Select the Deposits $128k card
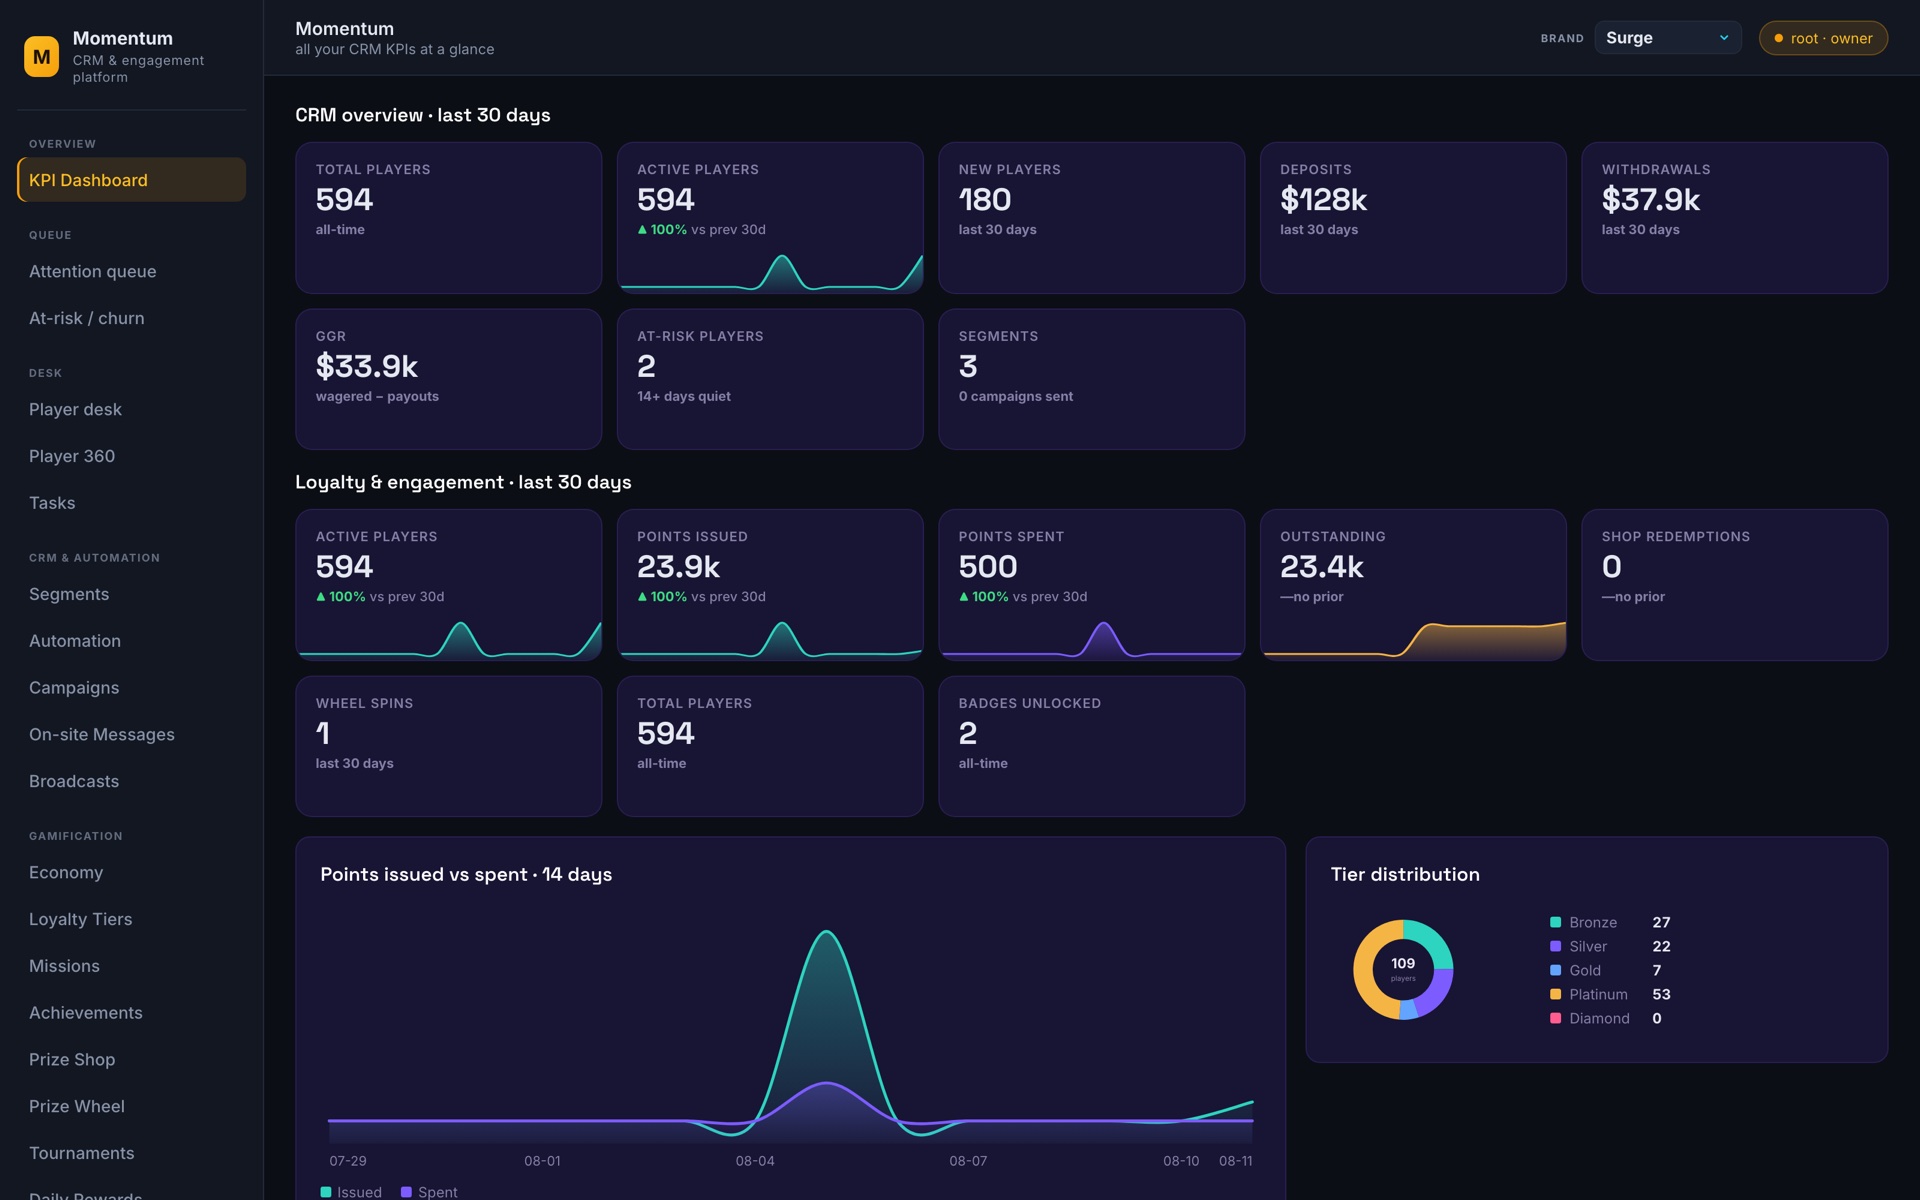1920x1200 pixels. click(x=1413, y=218)
